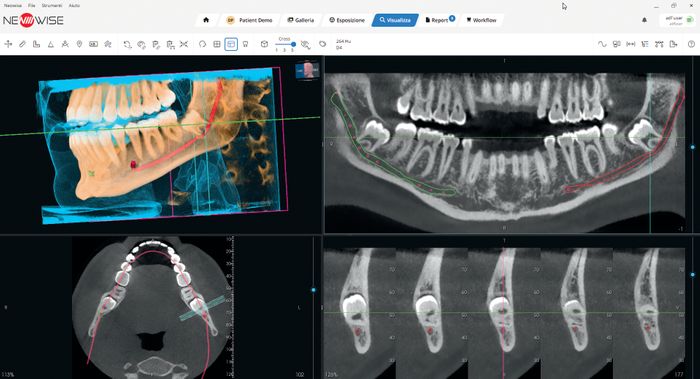Click the "115%" zoom value in axial view

coord(8,375)
